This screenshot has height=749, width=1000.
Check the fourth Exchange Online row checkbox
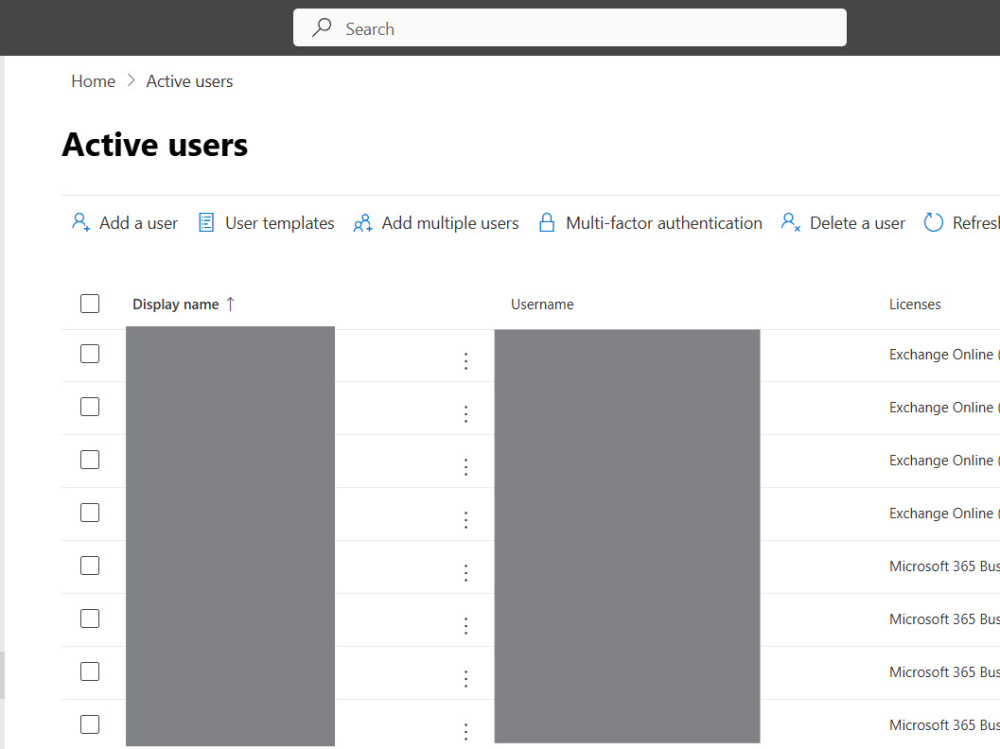click(90, 512)
